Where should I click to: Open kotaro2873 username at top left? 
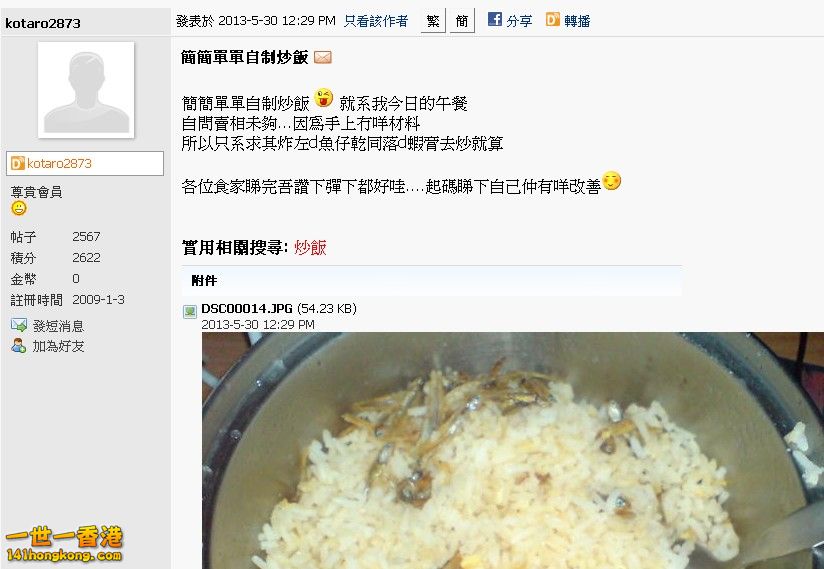[x=43, y=23]
